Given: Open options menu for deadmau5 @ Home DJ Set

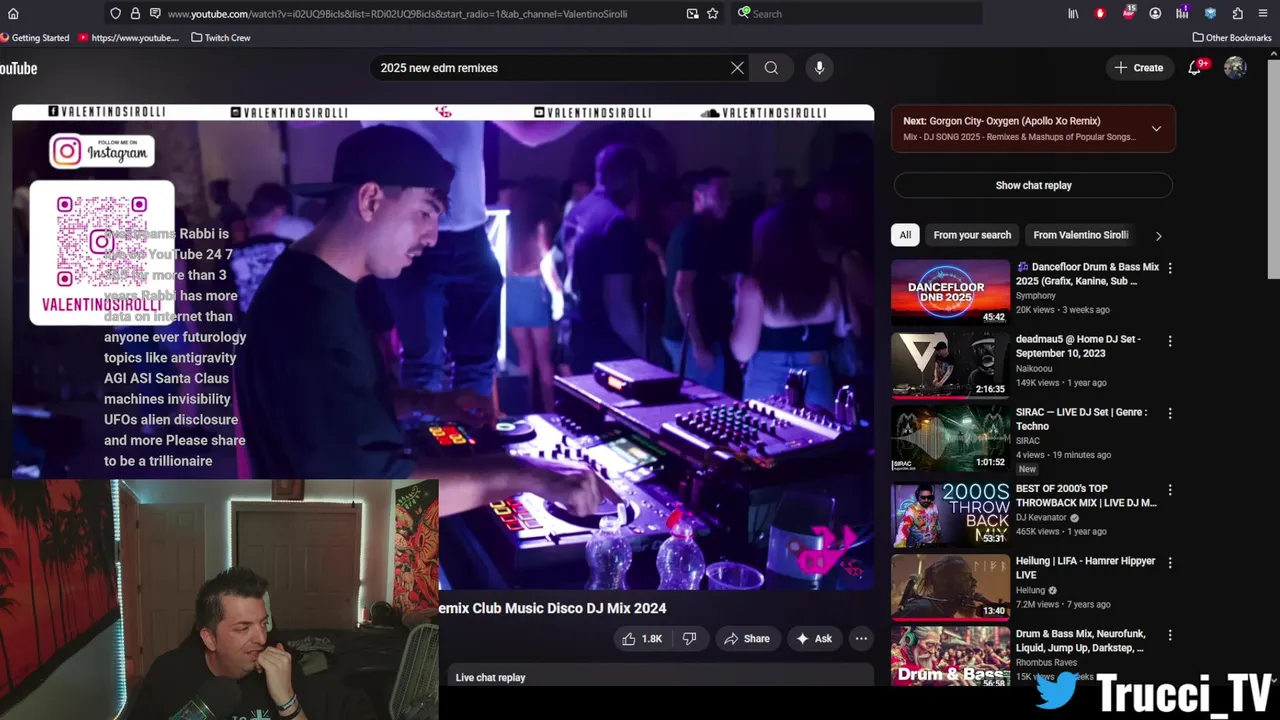Looking at the screenshot, I should 1170,341.
